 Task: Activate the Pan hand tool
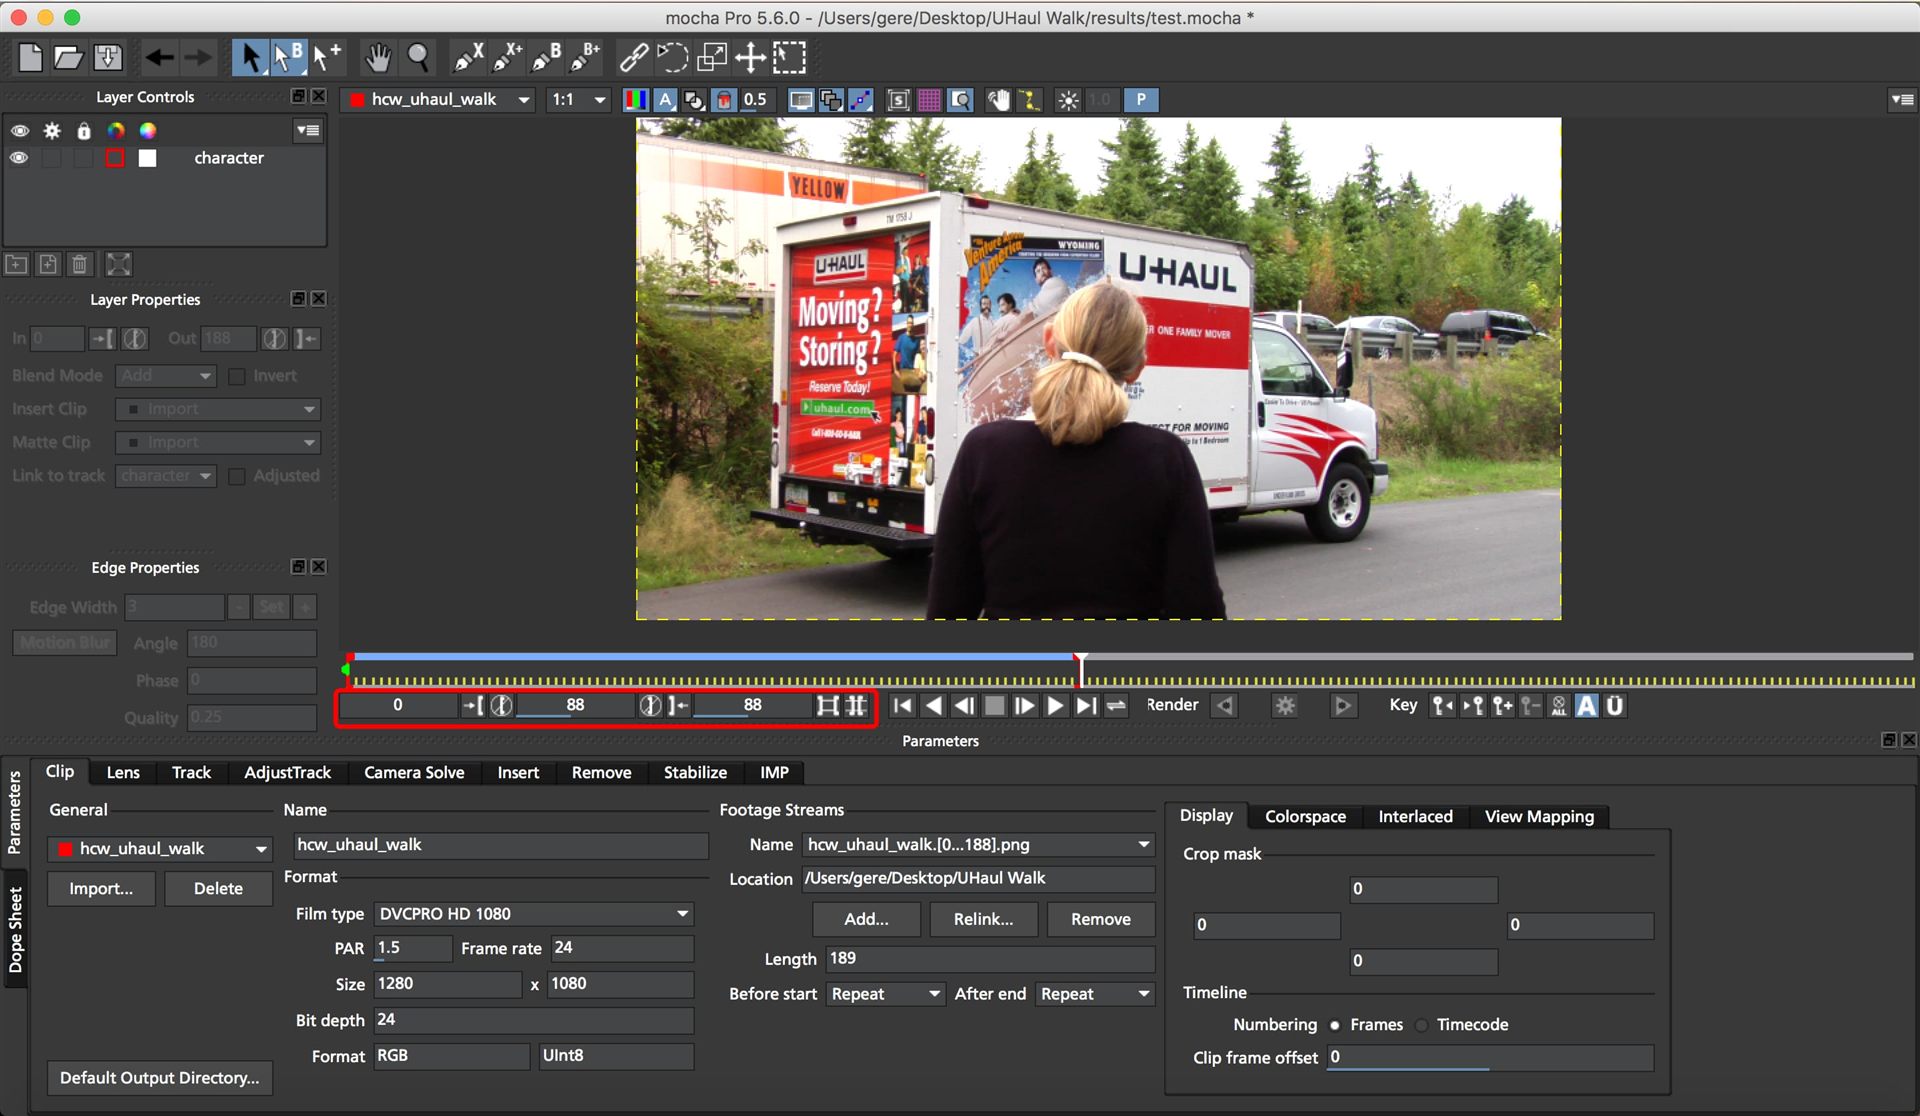[377, 58]
